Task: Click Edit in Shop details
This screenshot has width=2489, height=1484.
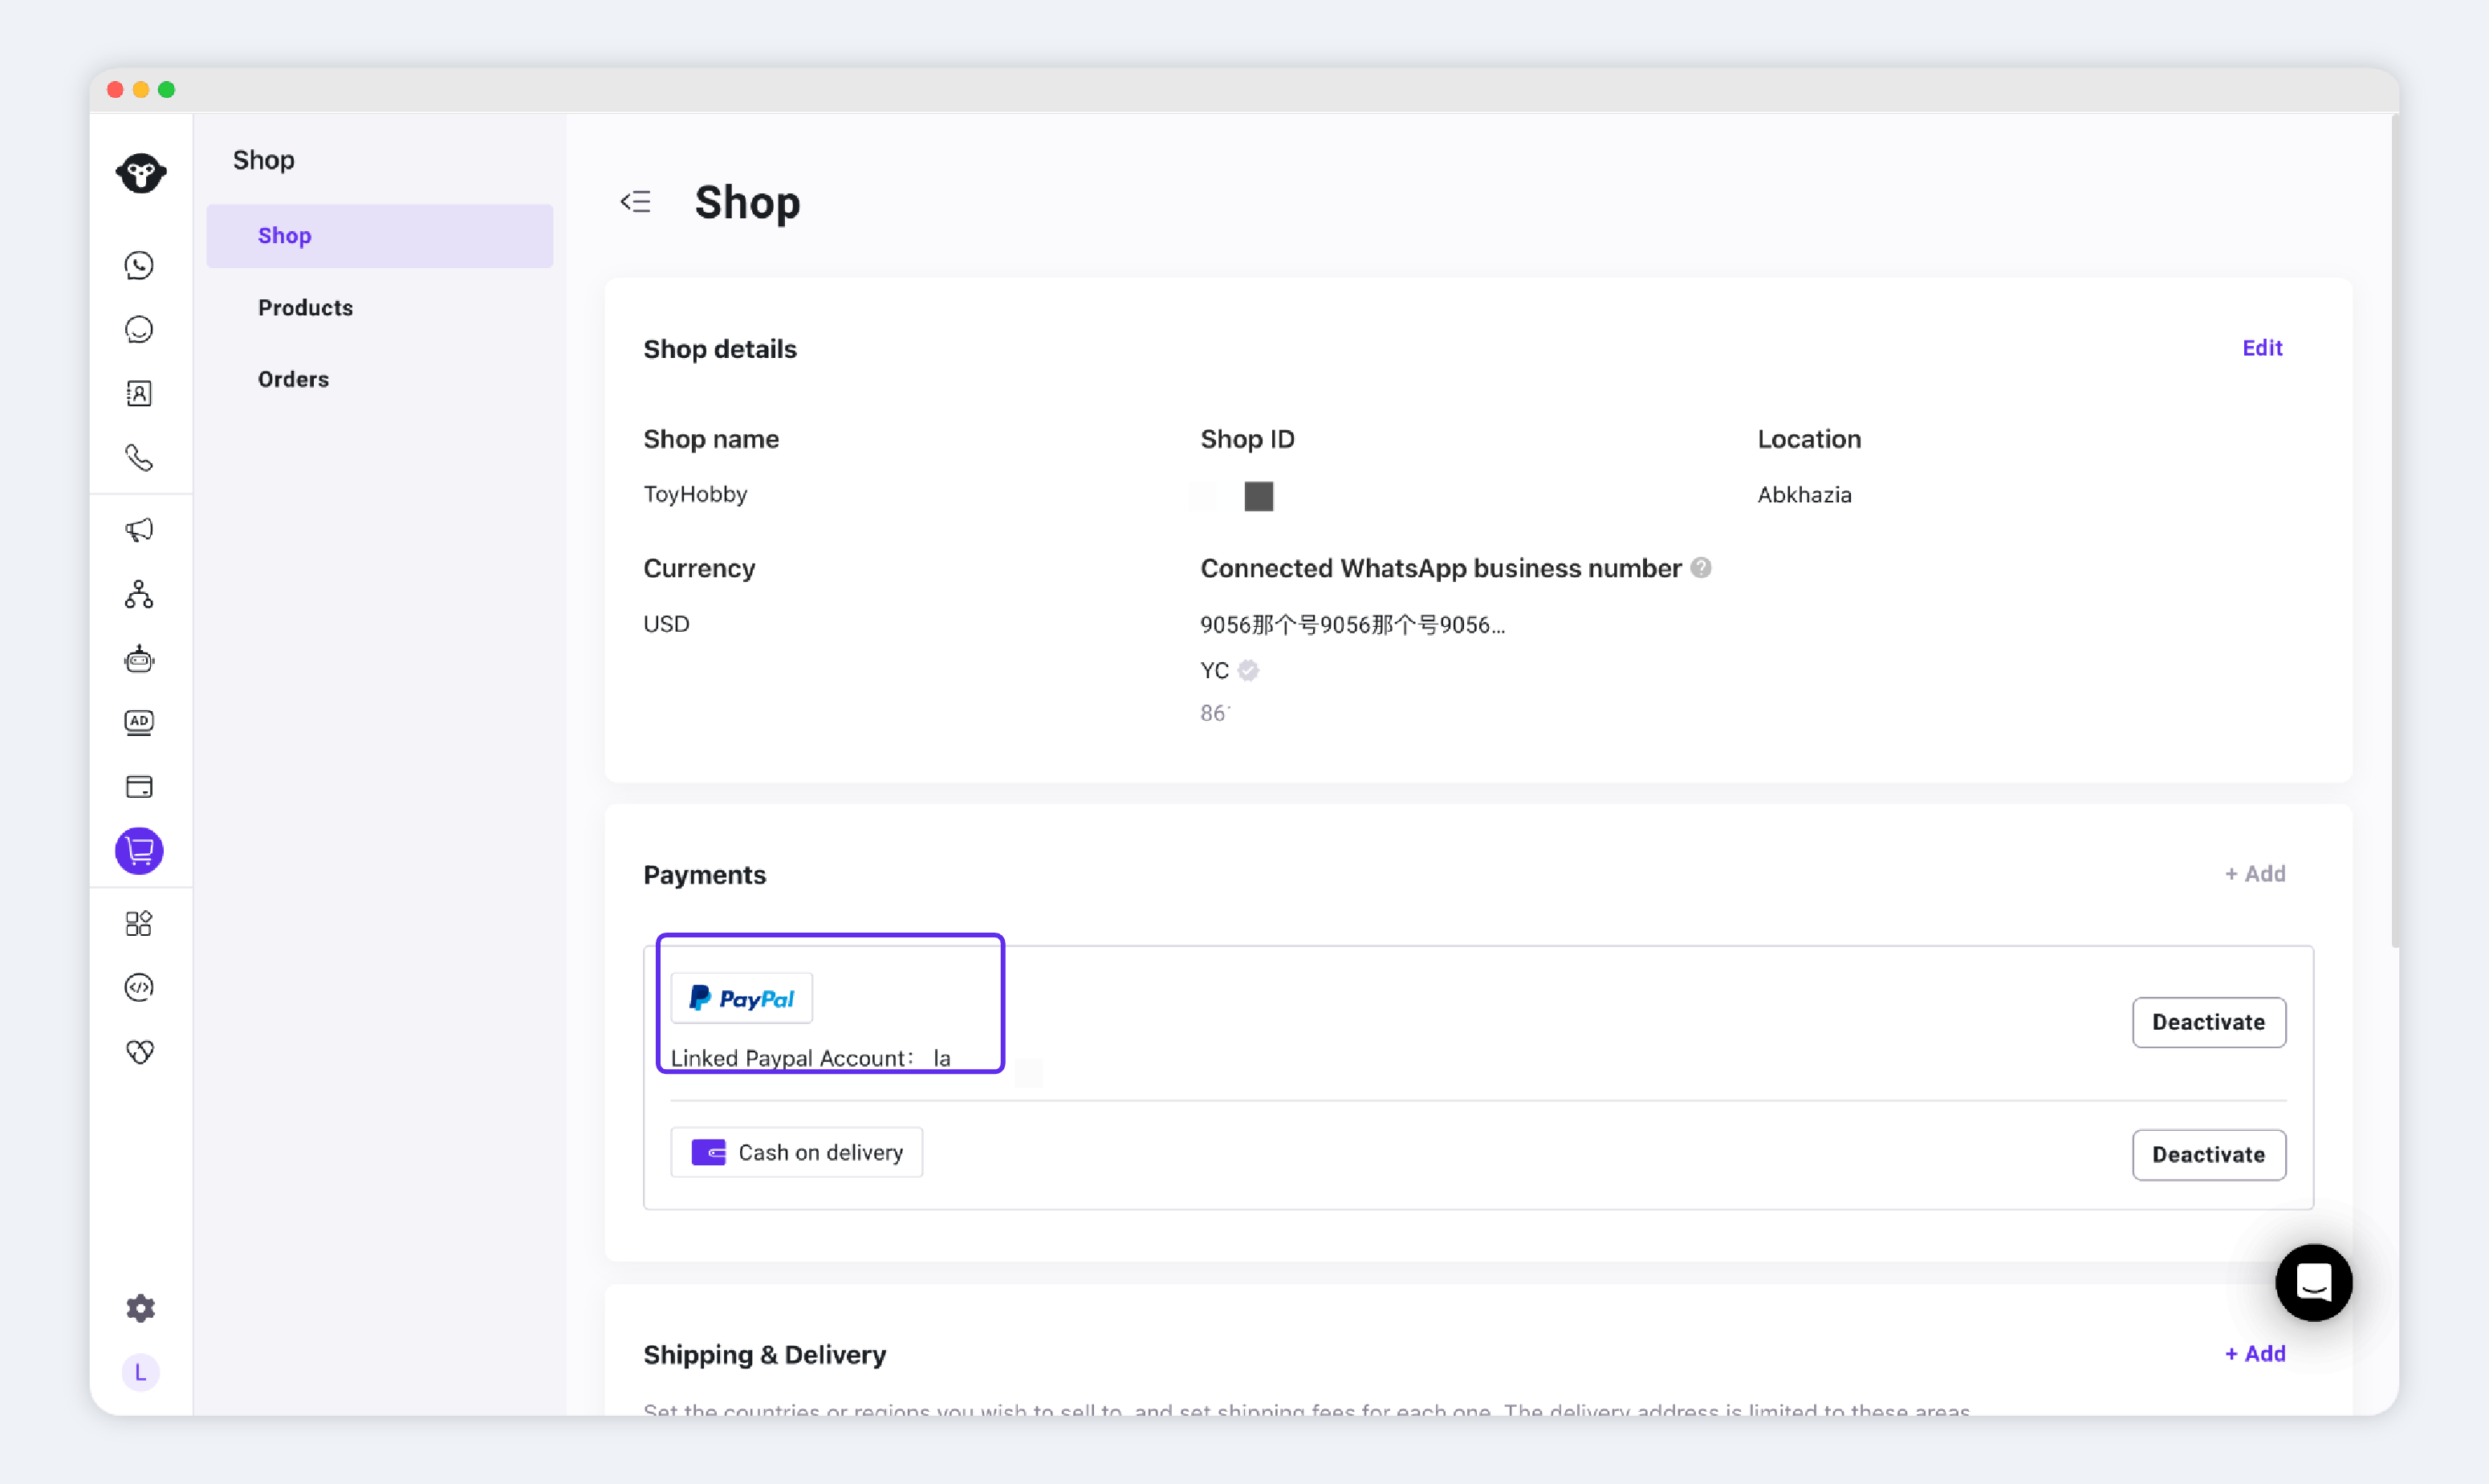Action: tap(2261, 347)
